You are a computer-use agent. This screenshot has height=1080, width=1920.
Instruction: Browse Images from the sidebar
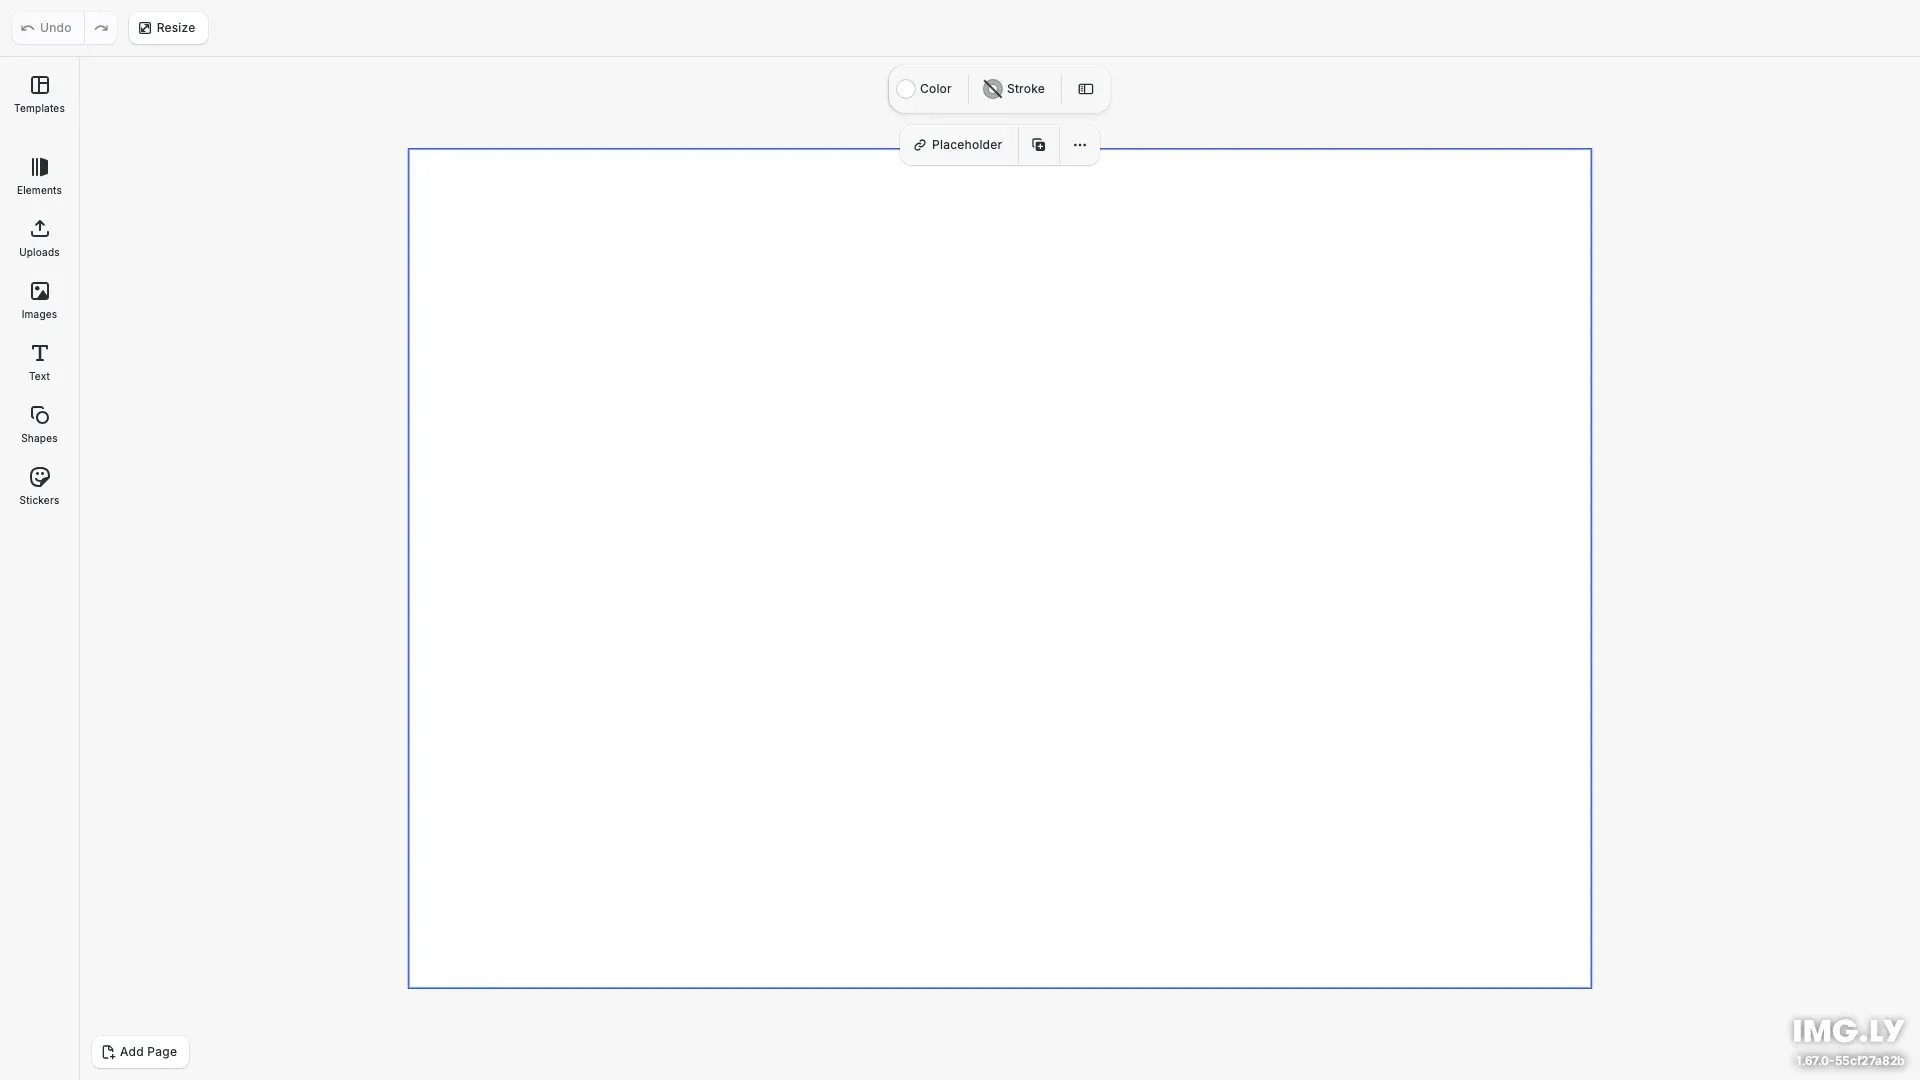click(x=38, y=300)
